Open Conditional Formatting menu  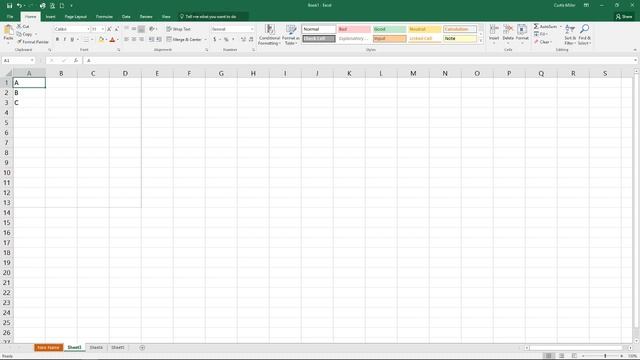click(269, 35)
